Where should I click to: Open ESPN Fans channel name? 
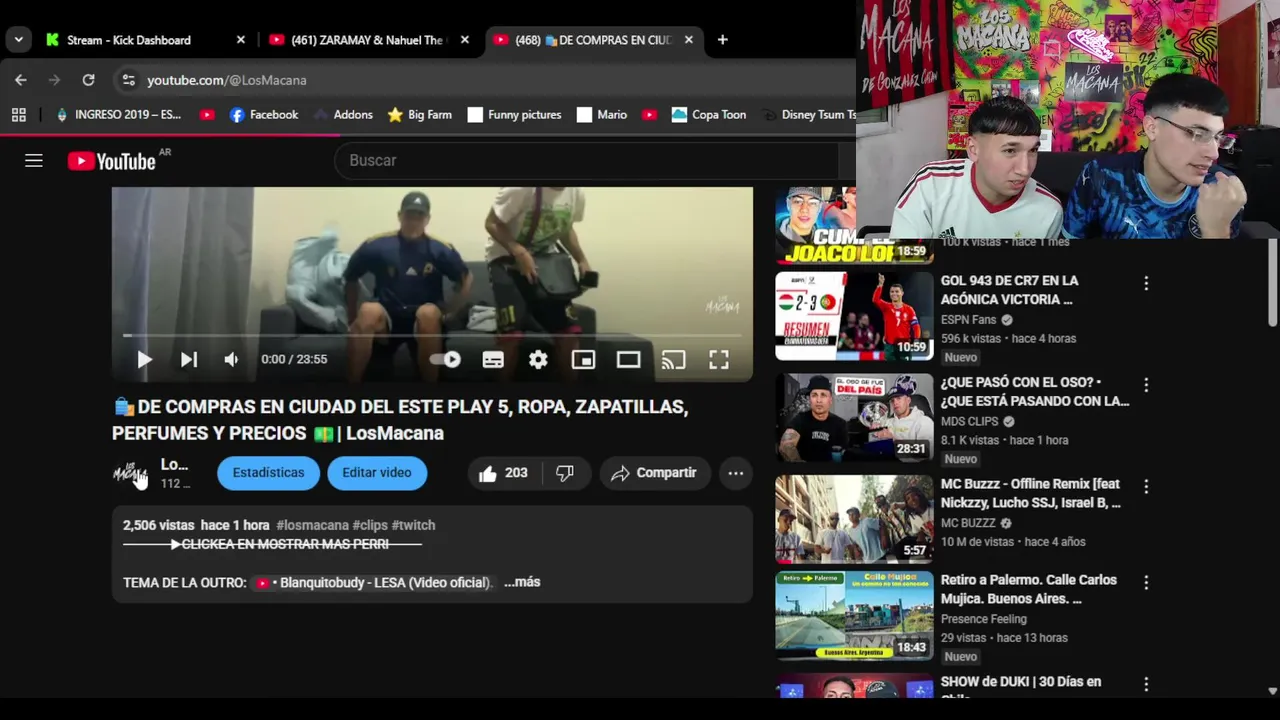click(x=968, y=320)
